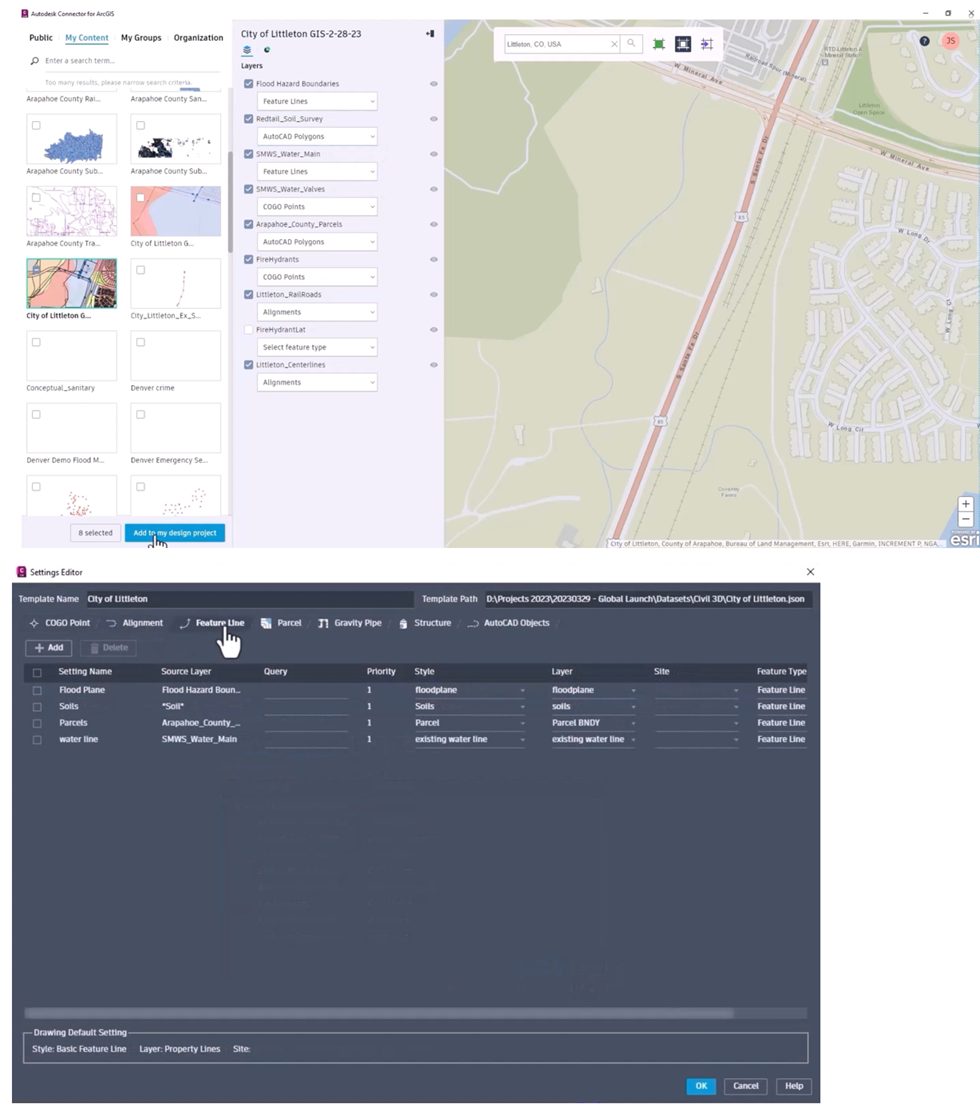Click the collapse panel icon beside City of Littleton GIS-2-28-23
The height and width of the screenshot is (1108, 980).
(430, 33)
